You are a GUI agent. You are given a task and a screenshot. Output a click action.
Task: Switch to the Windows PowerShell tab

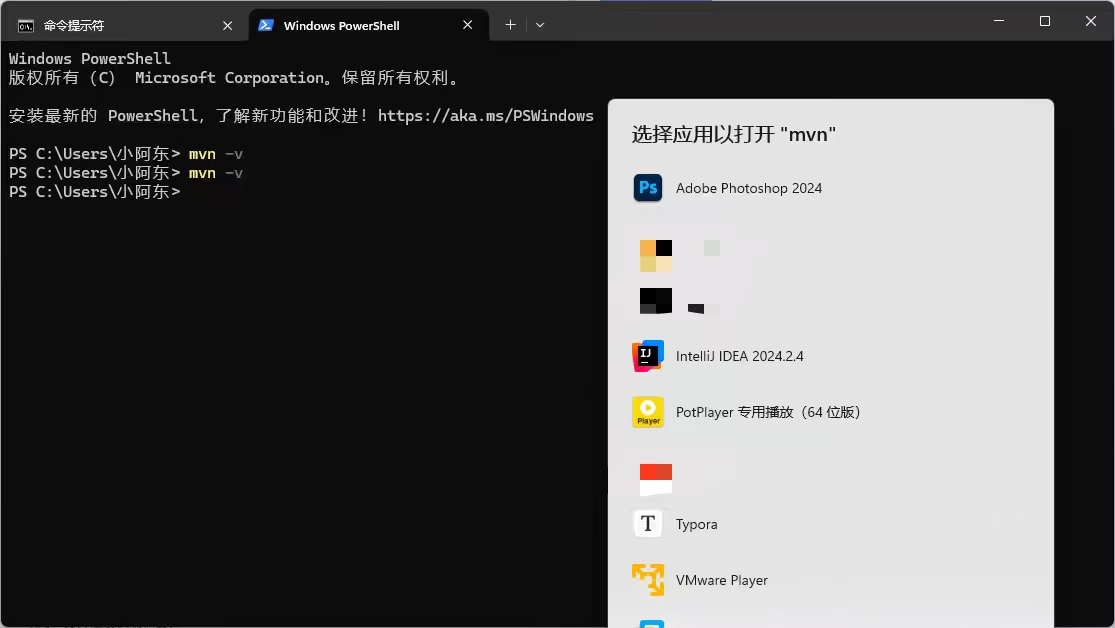click(340, 24)
